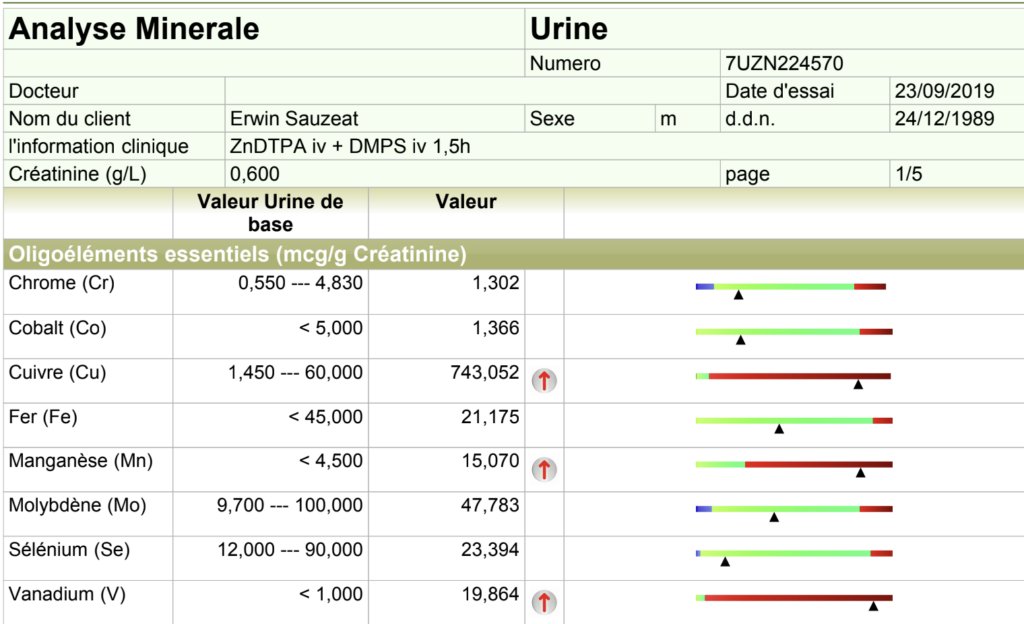Select the report number 7UZN224570

[784, 64]
